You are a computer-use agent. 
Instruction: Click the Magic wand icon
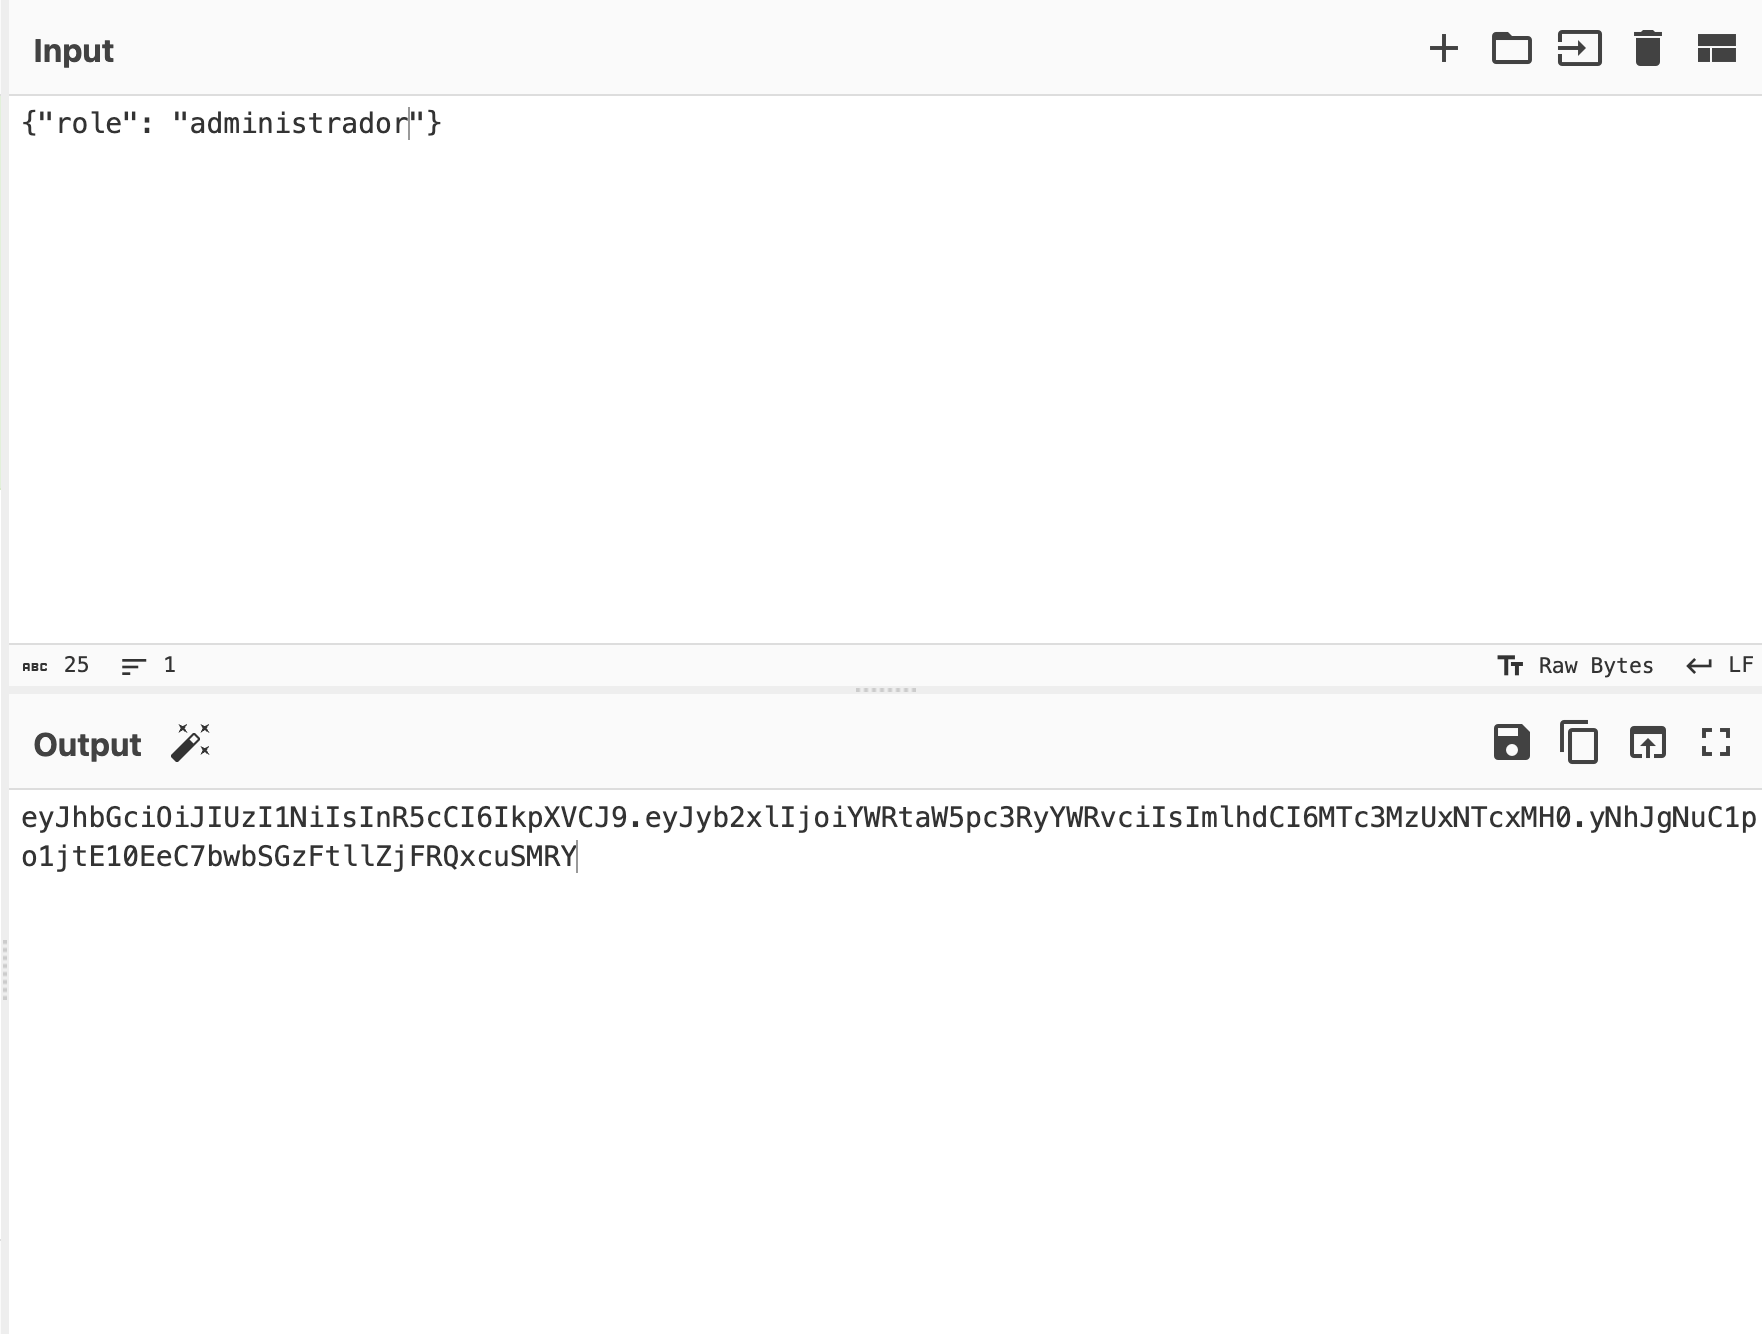click(x=190, y=743)
